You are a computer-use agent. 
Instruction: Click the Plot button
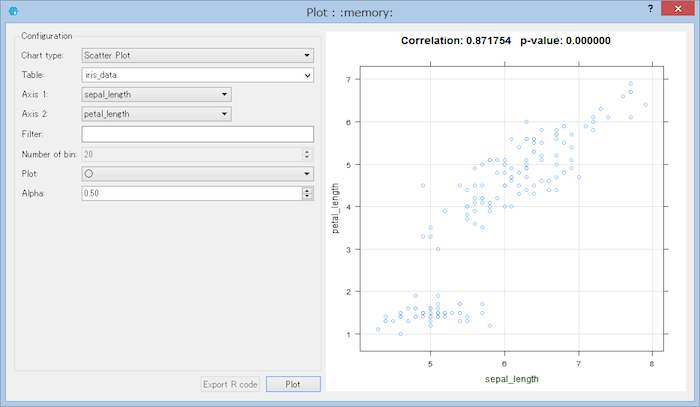click(293, 384)
